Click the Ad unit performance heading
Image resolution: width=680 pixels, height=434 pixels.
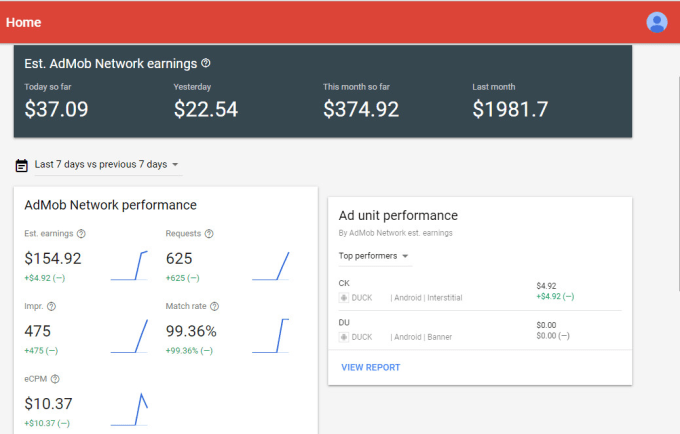pyautogui.click(x=398, y=215)
